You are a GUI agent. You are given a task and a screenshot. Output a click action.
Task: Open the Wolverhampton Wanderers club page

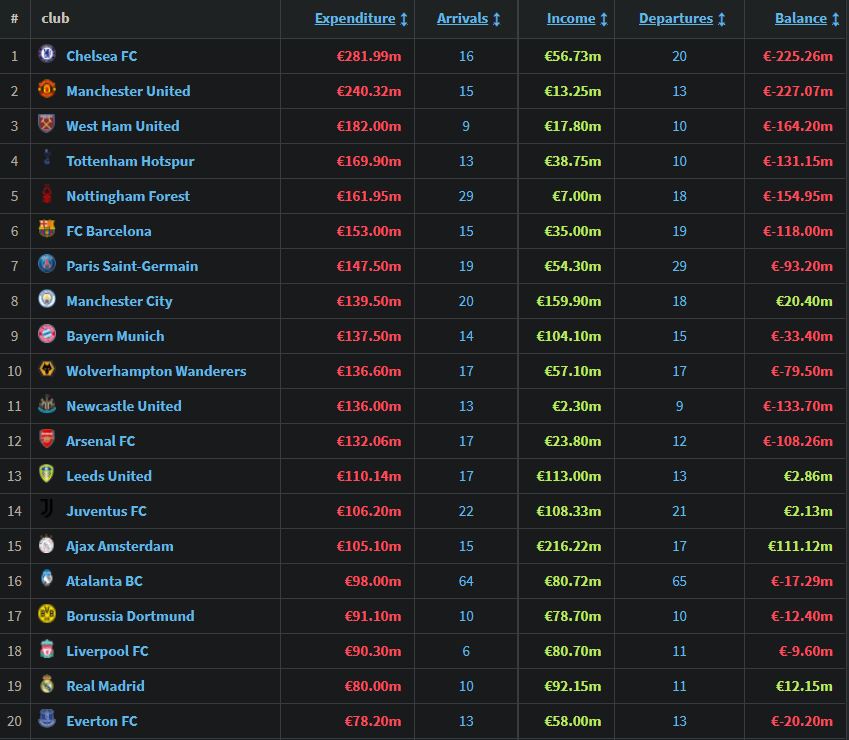pos(156,371)
